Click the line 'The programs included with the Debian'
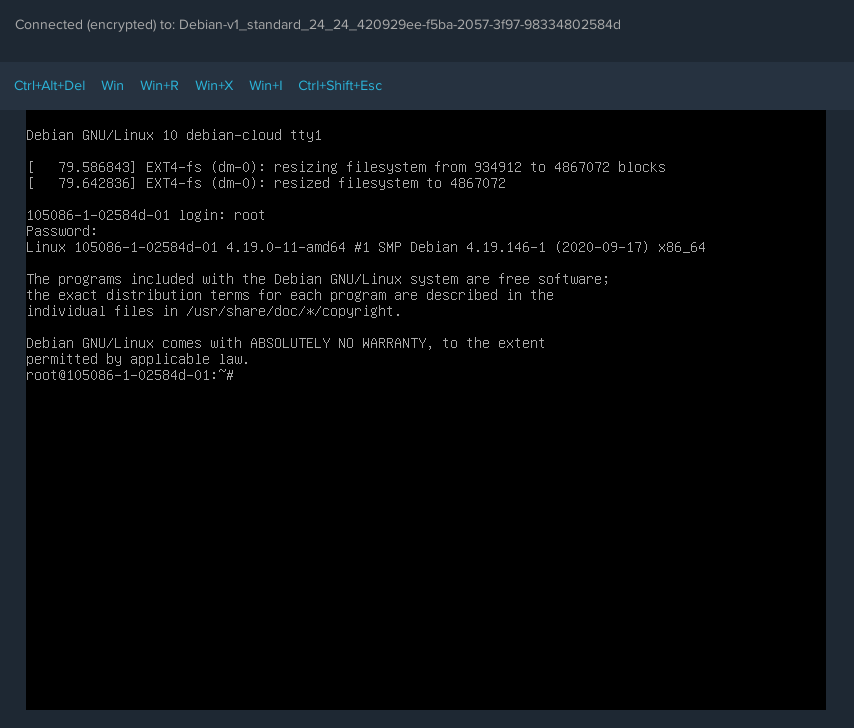The image size is (854, 728). [x=318, y=279]
